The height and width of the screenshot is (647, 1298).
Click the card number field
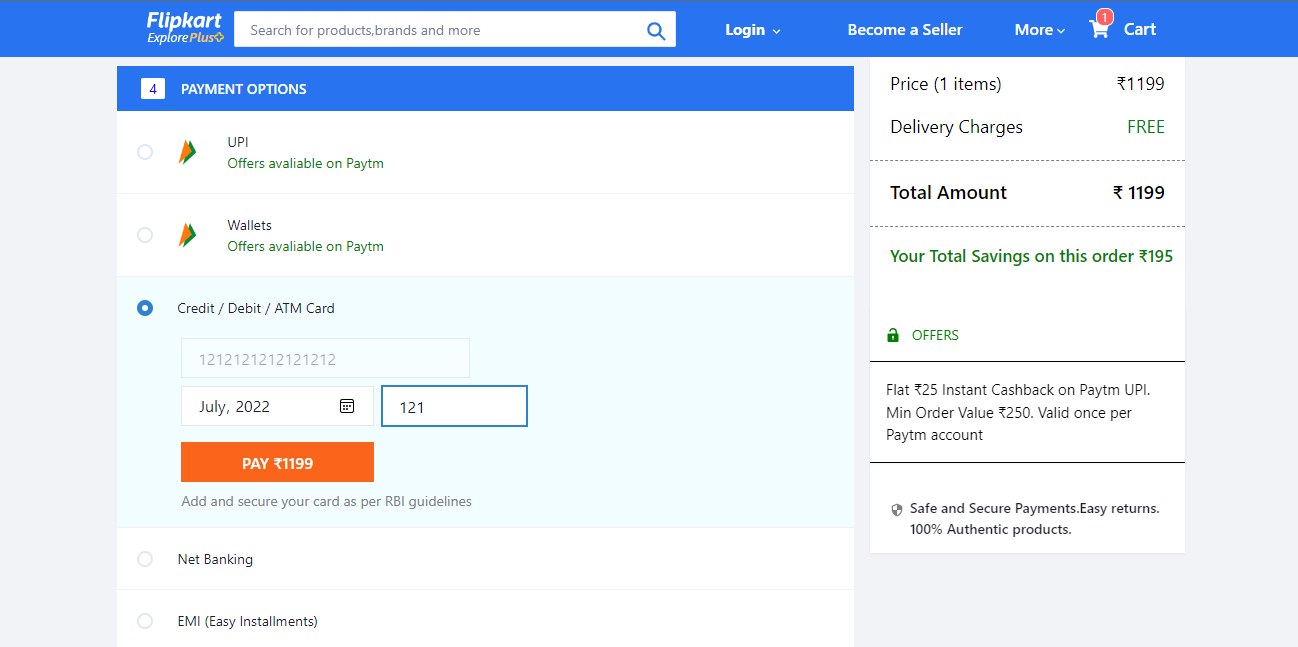(325, 358)
